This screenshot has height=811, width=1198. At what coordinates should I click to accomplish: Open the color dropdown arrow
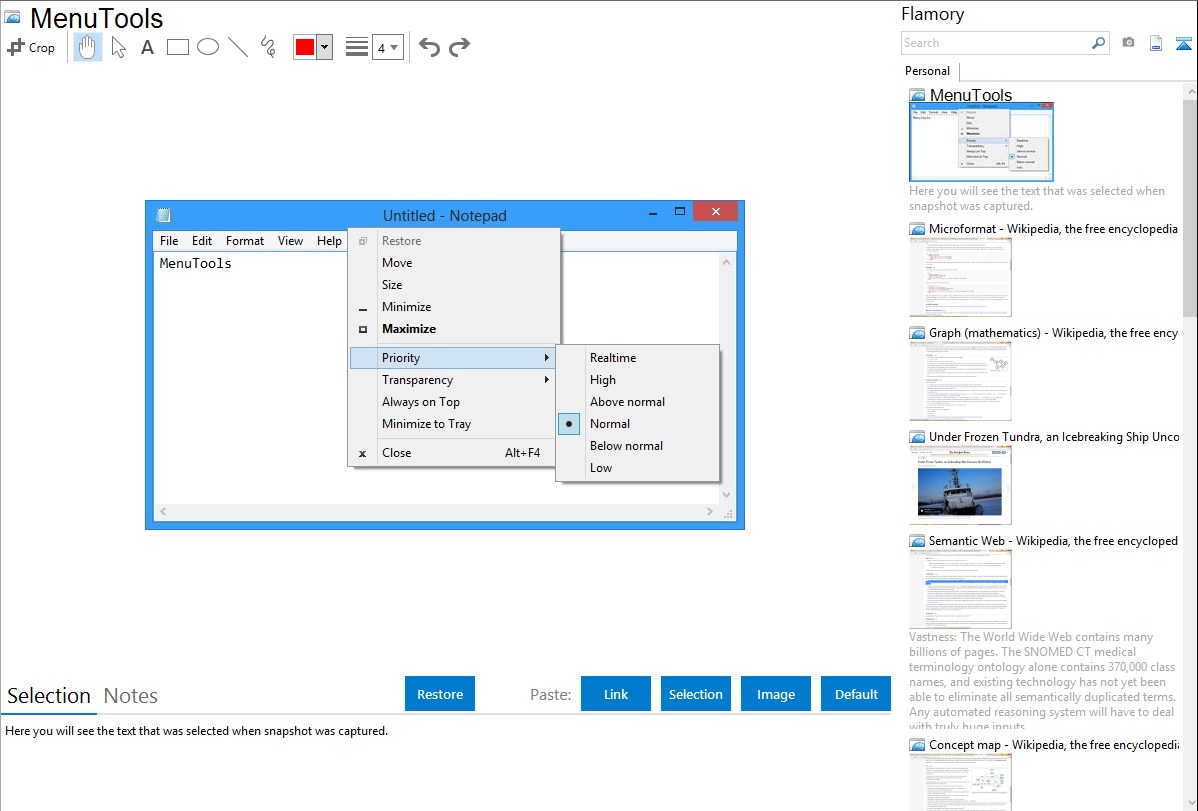click(324, 47)
